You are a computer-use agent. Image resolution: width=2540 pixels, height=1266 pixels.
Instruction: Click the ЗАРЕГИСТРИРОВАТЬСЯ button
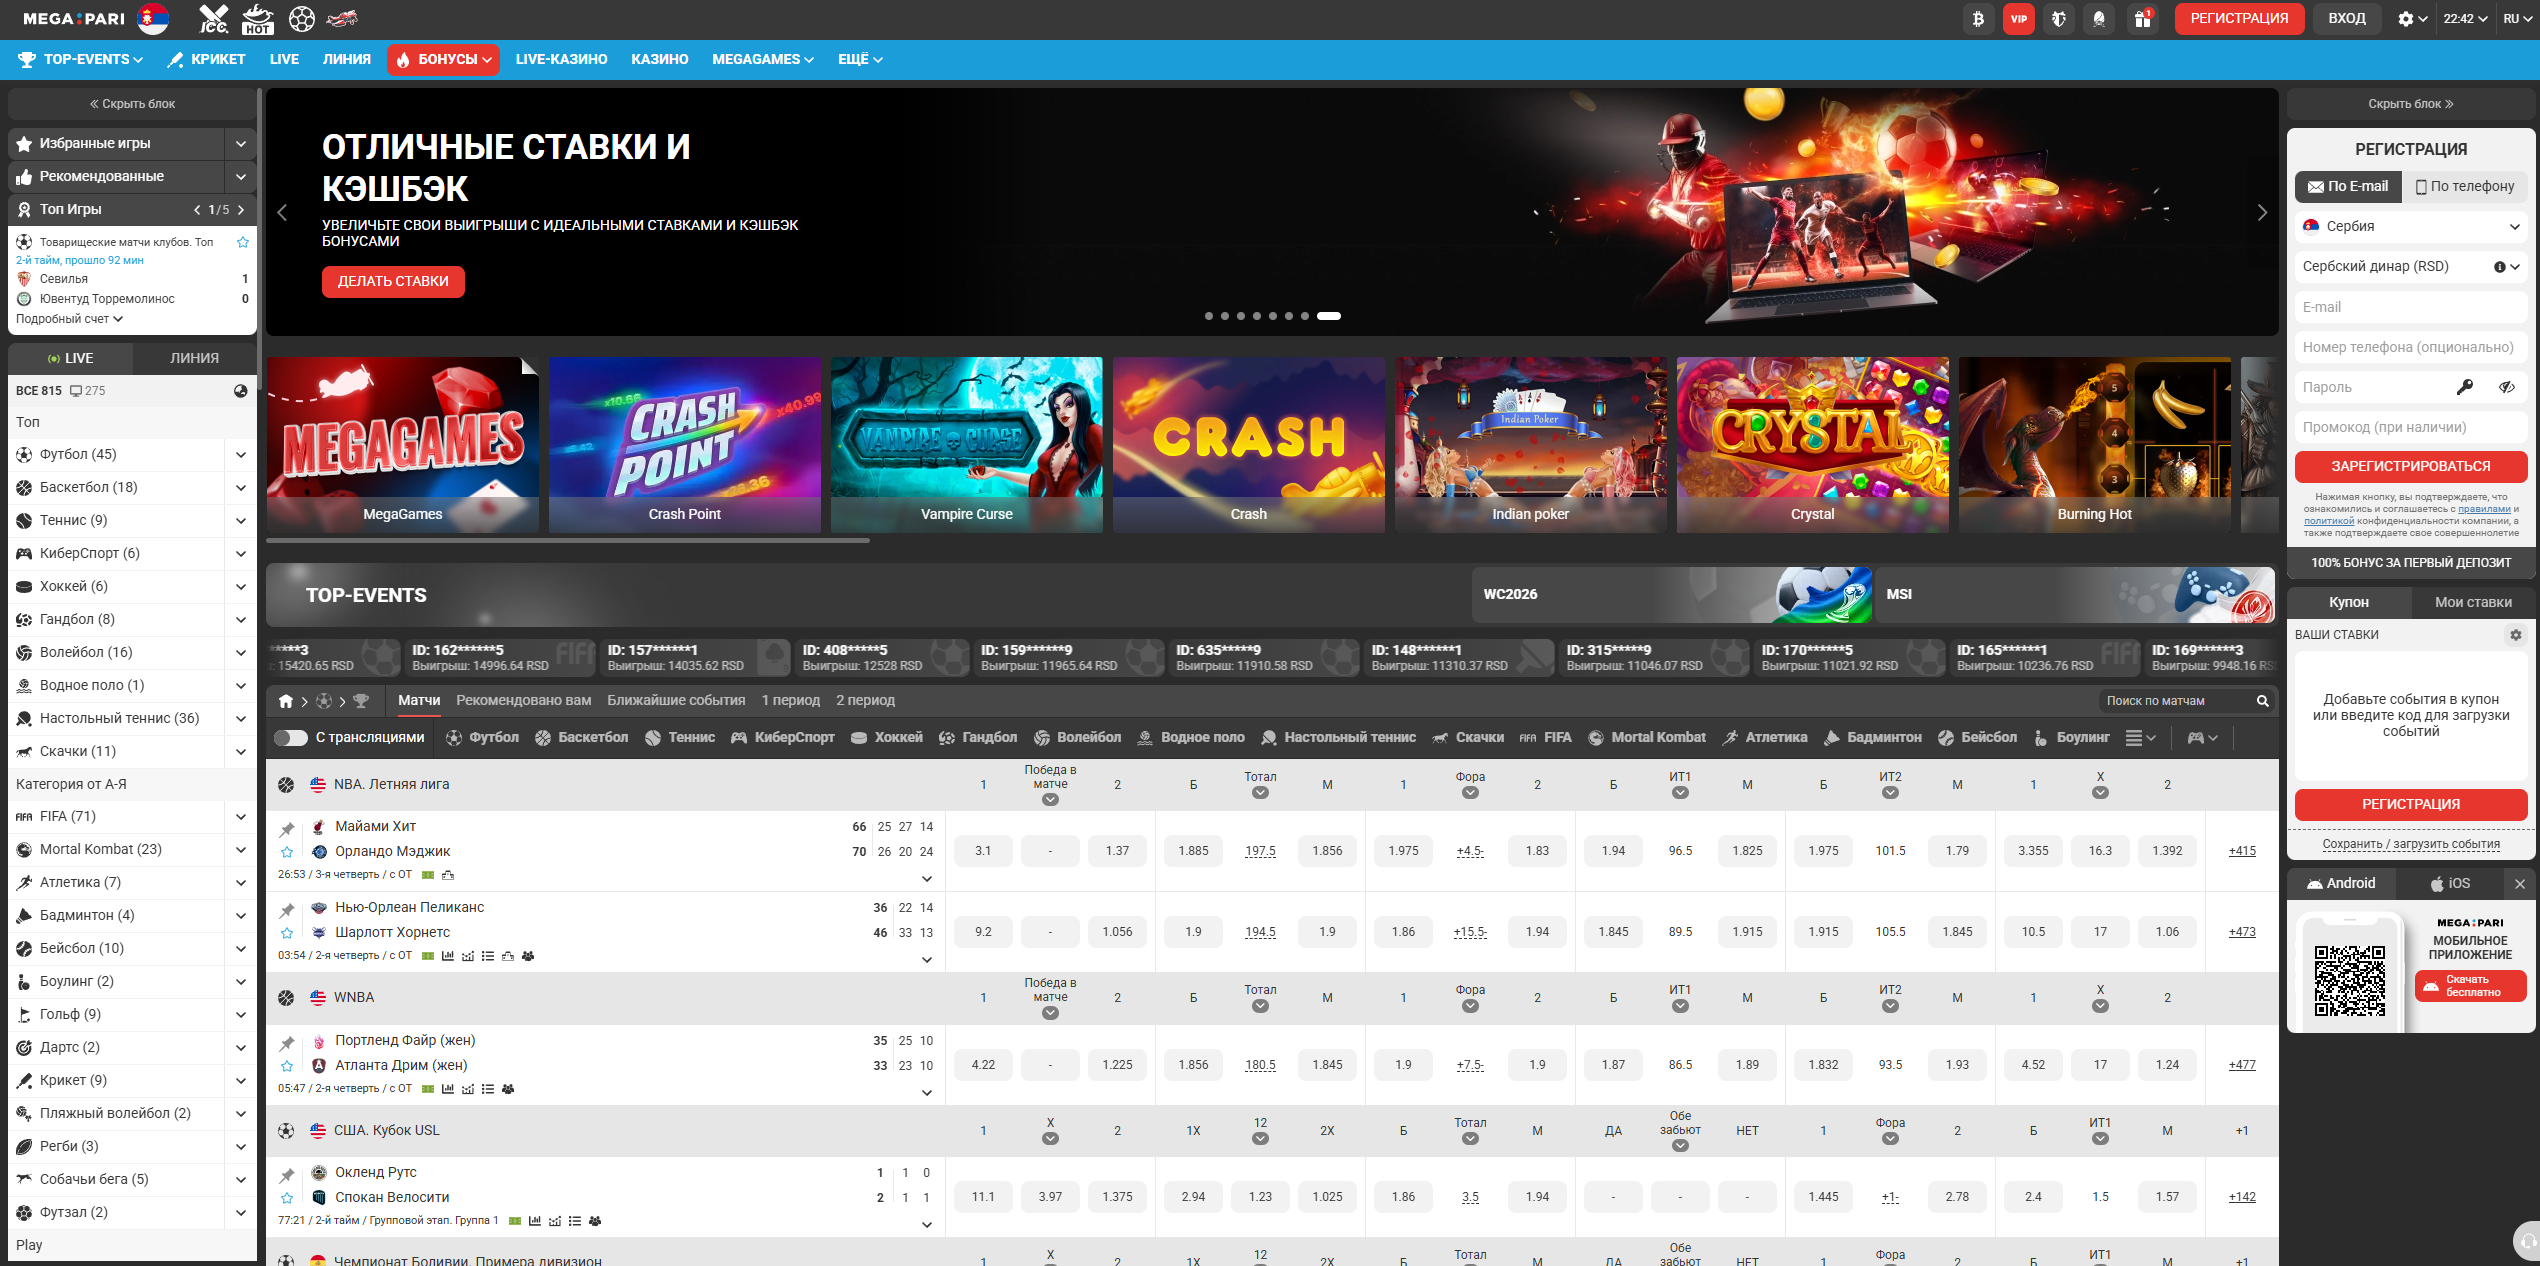tap(2410, 467)
